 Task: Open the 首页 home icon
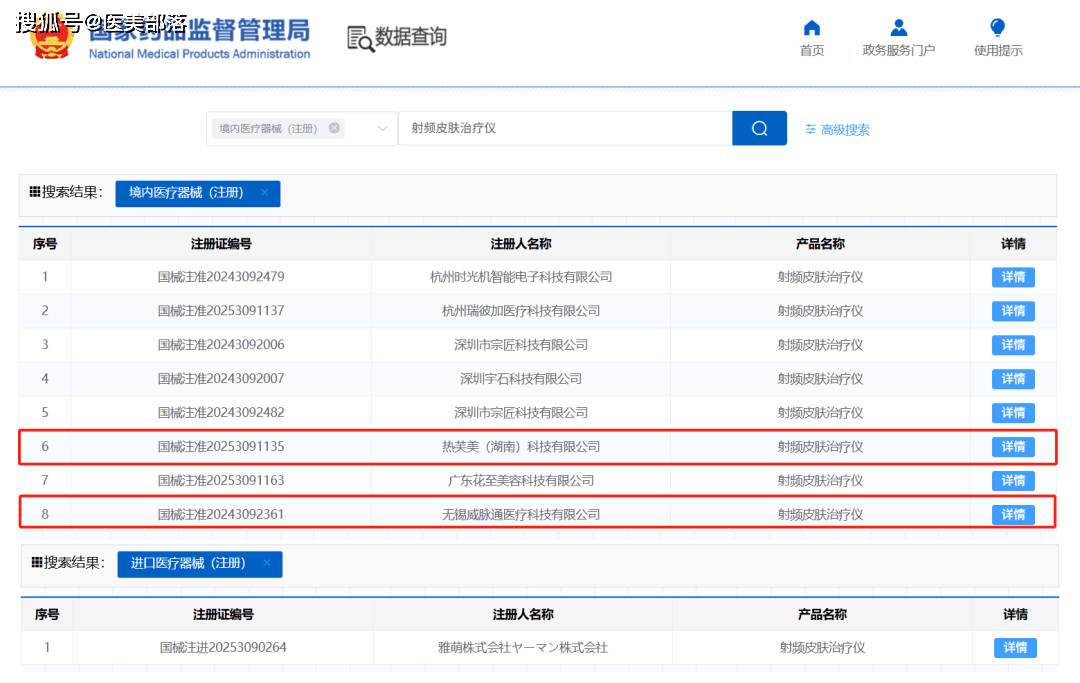point(812,28)
